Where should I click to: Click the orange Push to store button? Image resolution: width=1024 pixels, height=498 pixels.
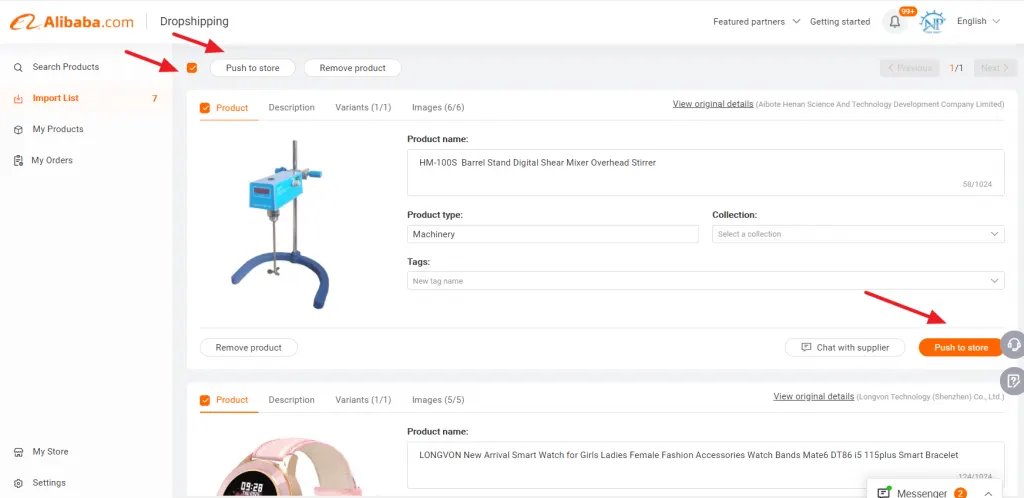tap(961, 348)
